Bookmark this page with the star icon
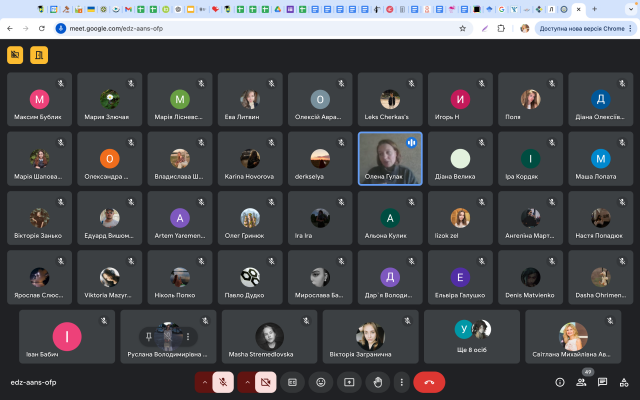 [x=462, y=29]
